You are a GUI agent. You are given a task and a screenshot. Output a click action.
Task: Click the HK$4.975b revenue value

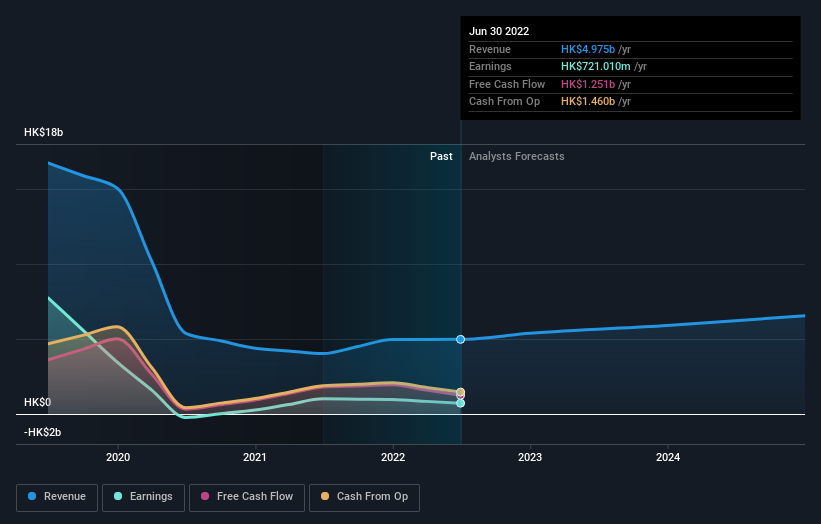tap(588, 49)
